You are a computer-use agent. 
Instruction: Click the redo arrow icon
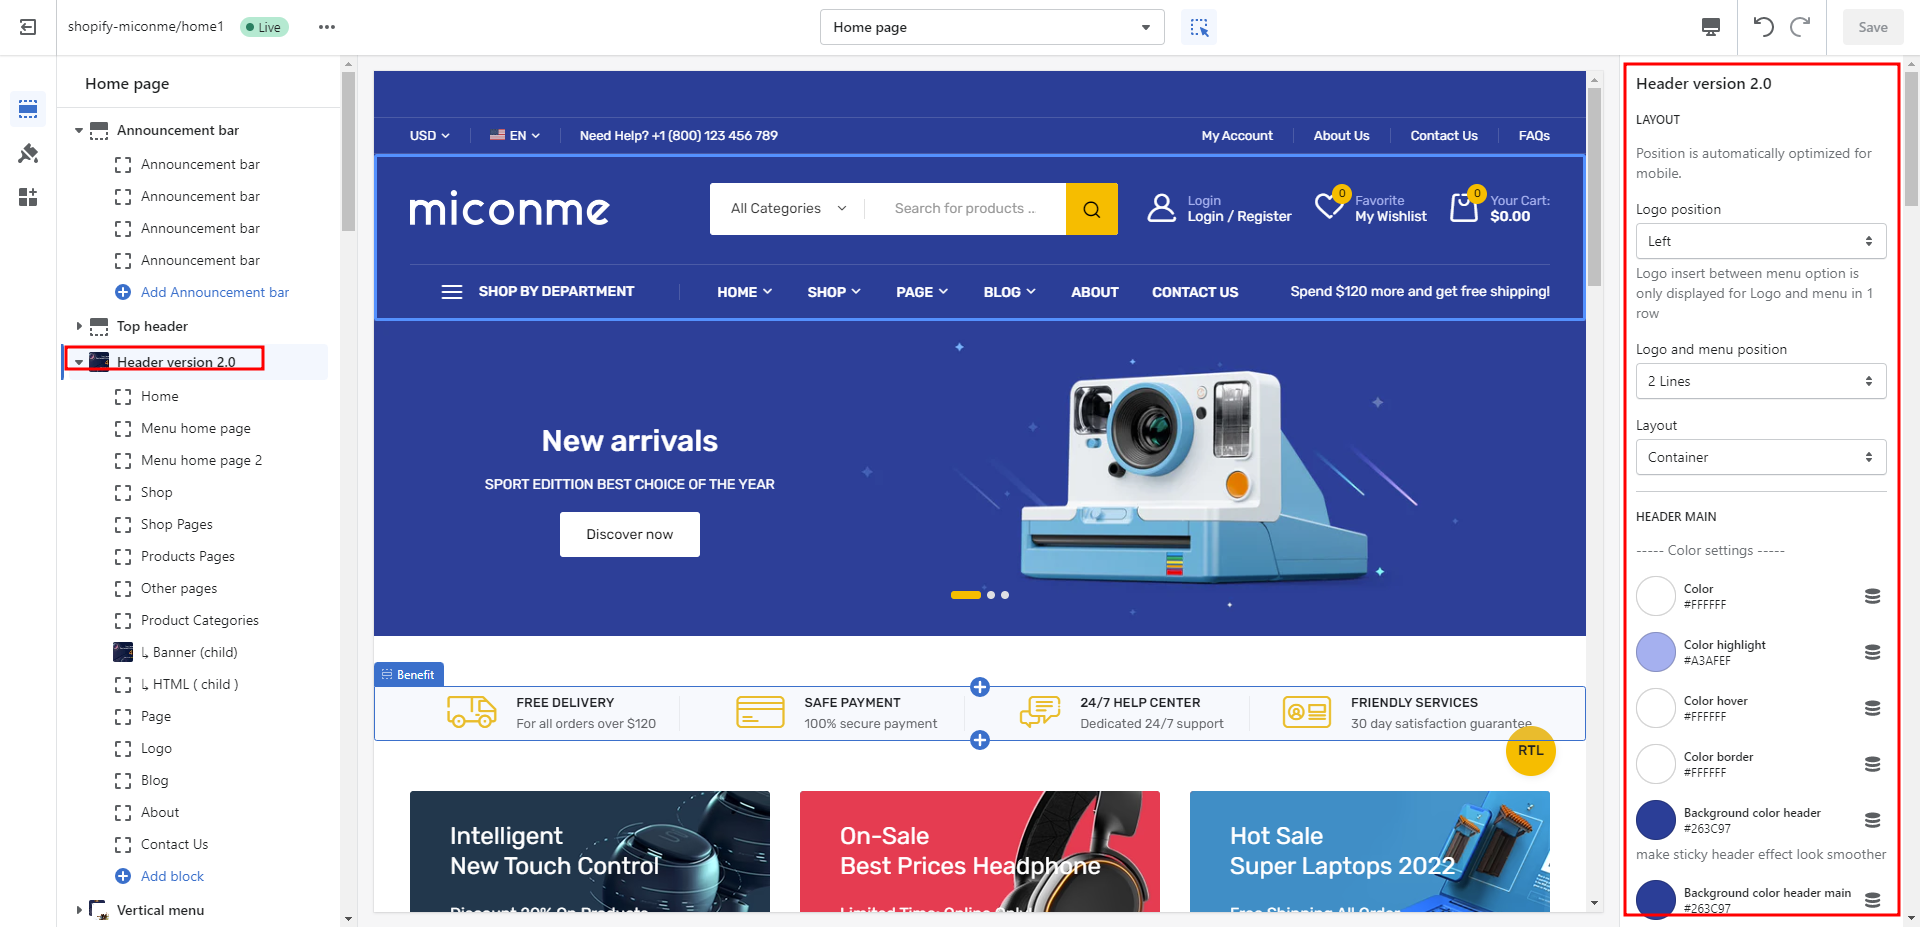click(x=1800, y=27)
